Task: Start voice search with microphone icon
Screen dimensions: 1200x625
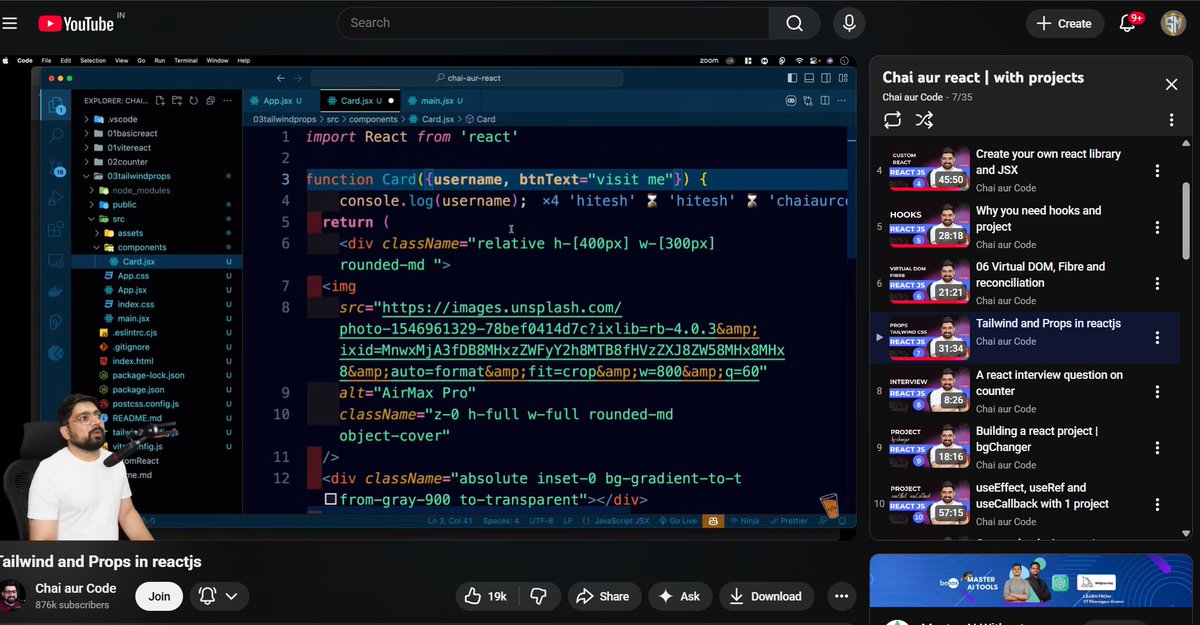Action: pos(849,23)
